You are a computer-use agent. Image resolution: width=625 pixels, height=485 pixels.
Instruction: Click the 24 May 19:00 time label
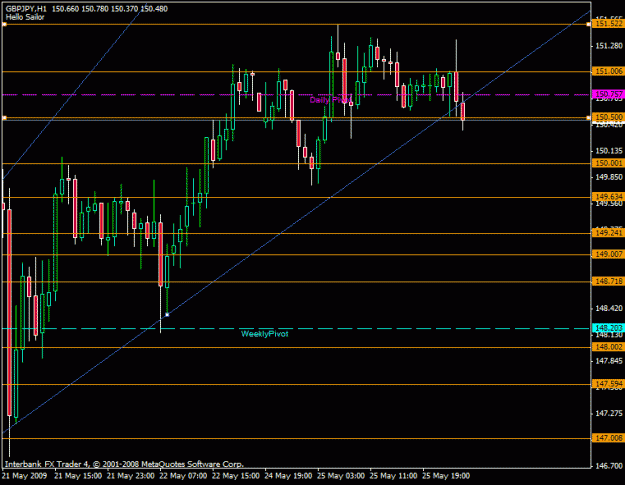[x=288, y=476]
